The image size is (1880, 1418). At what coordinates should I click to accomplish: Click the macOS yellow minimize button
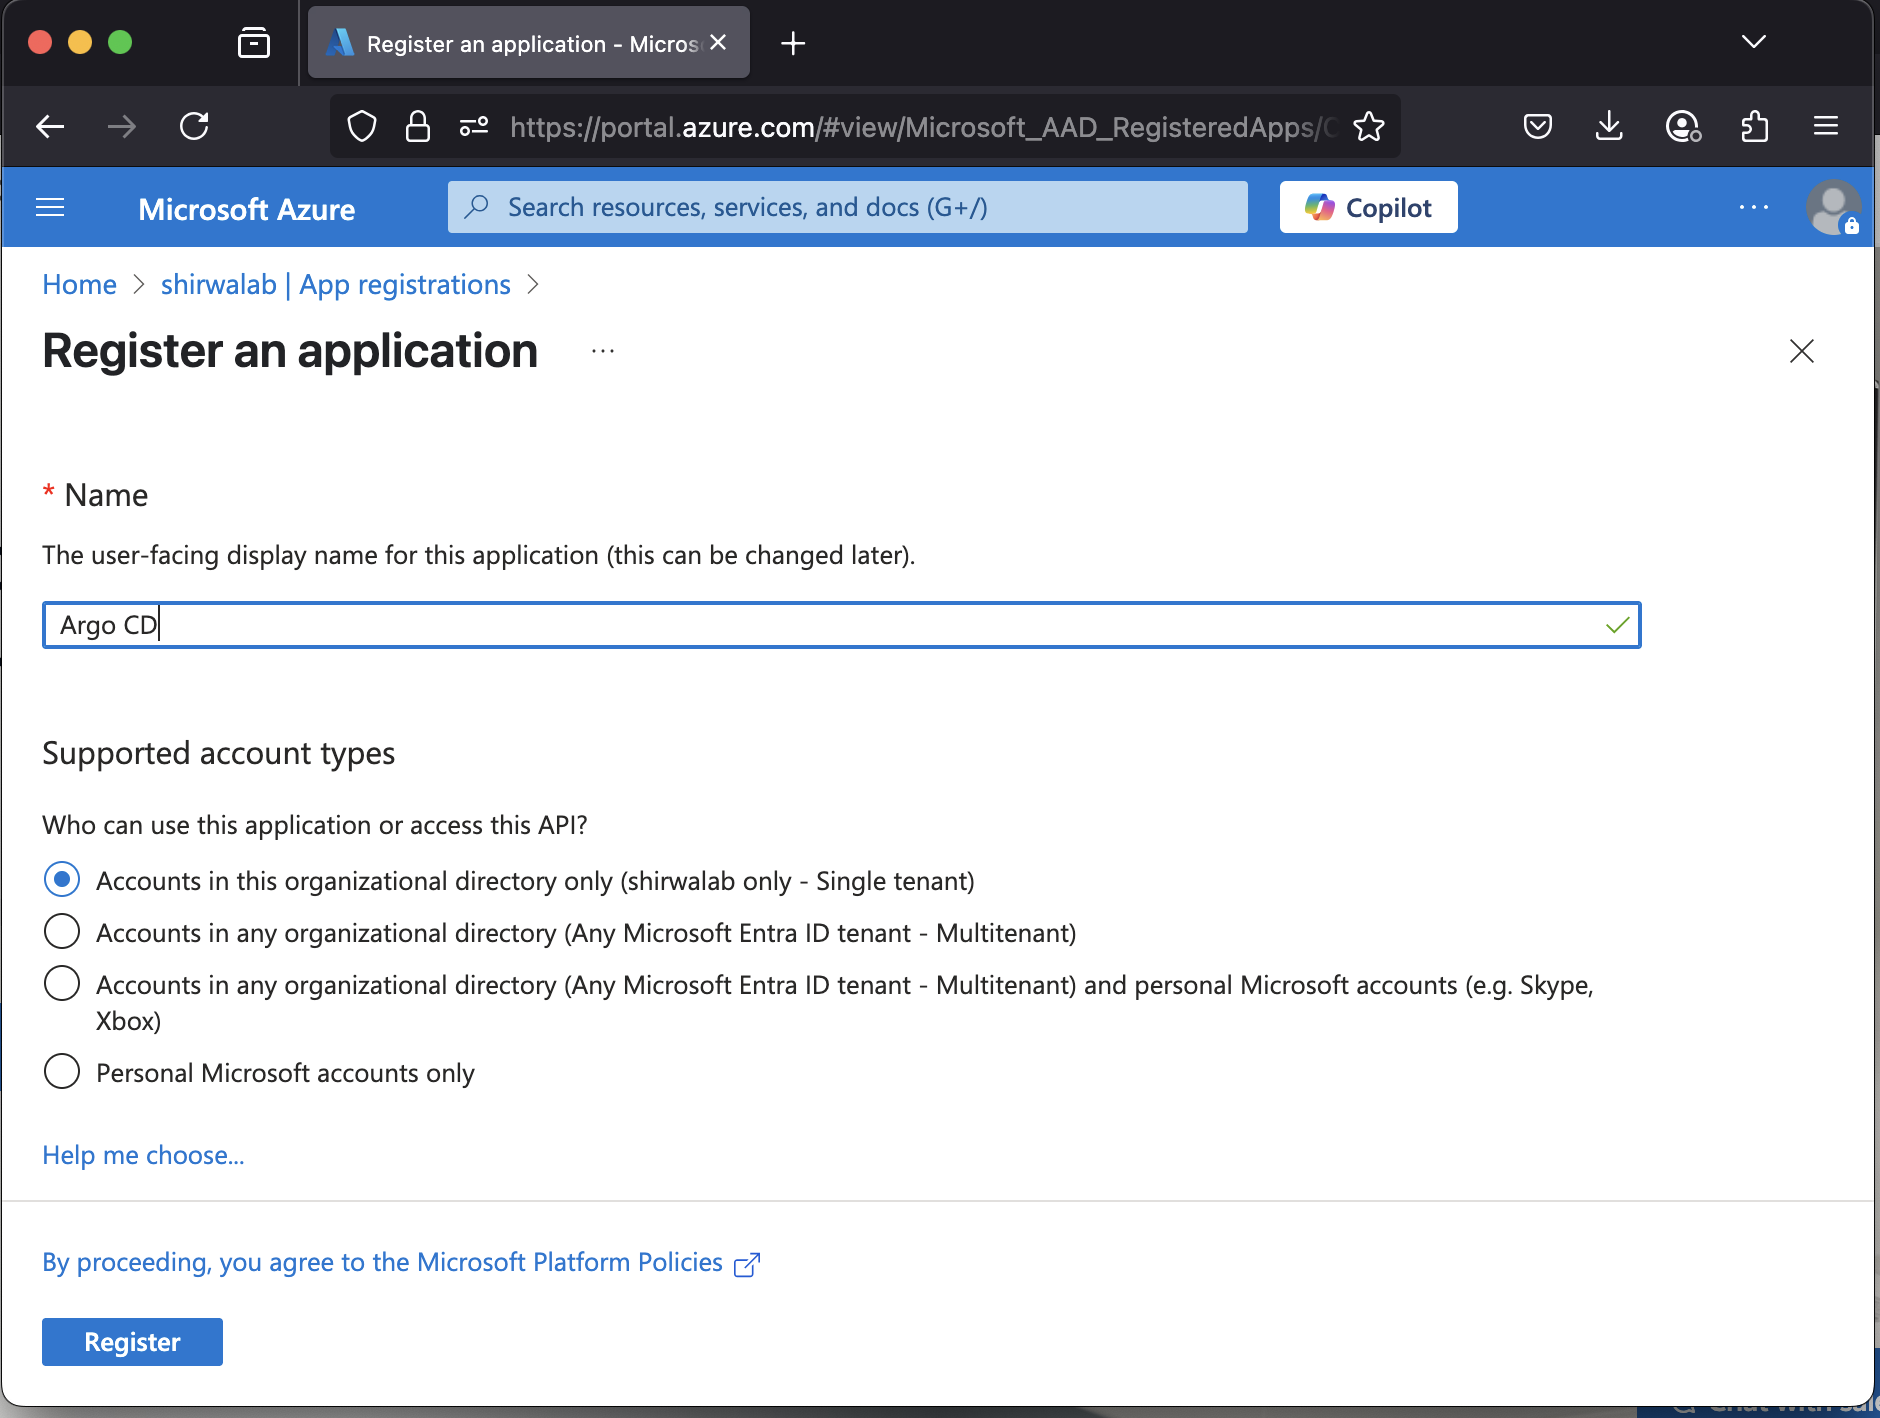80,42
